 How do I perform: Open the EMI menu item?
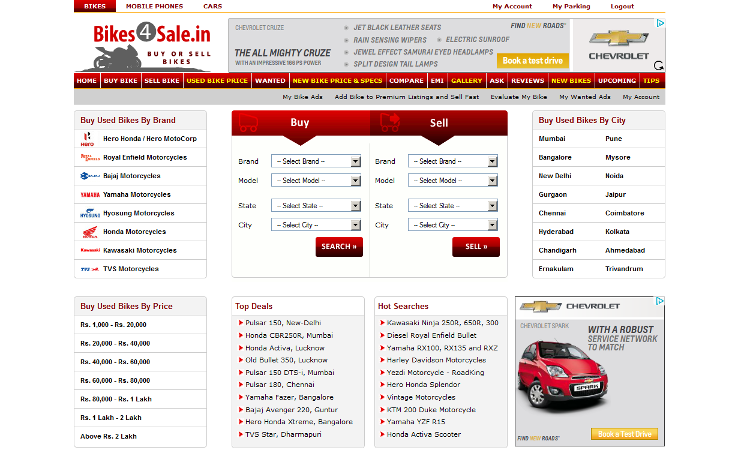(x=437, y=81)
